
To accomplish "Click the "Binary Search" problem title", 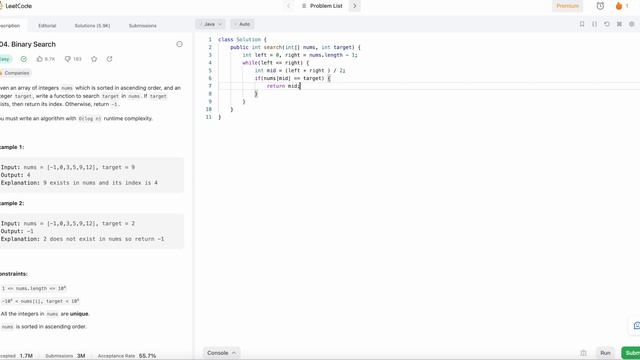I will (33, 44).
